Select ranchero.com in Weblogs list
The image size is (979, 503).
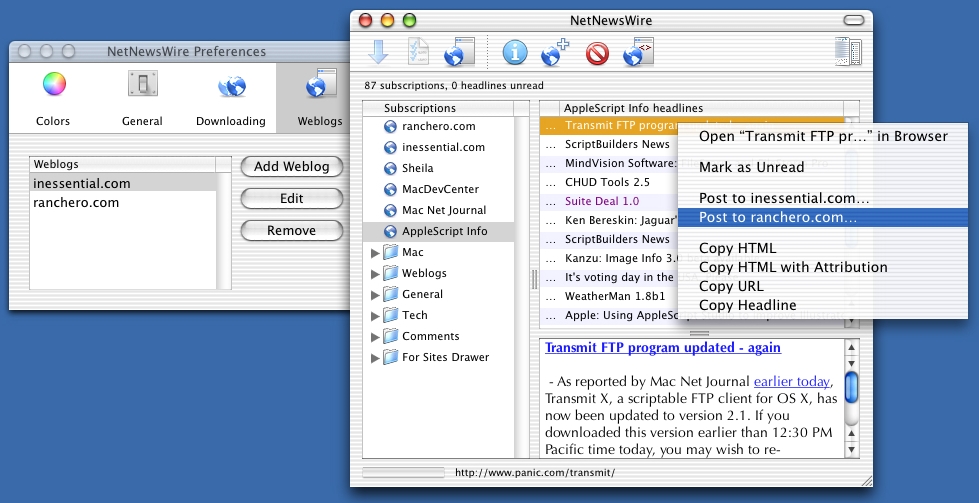(123, 203)
